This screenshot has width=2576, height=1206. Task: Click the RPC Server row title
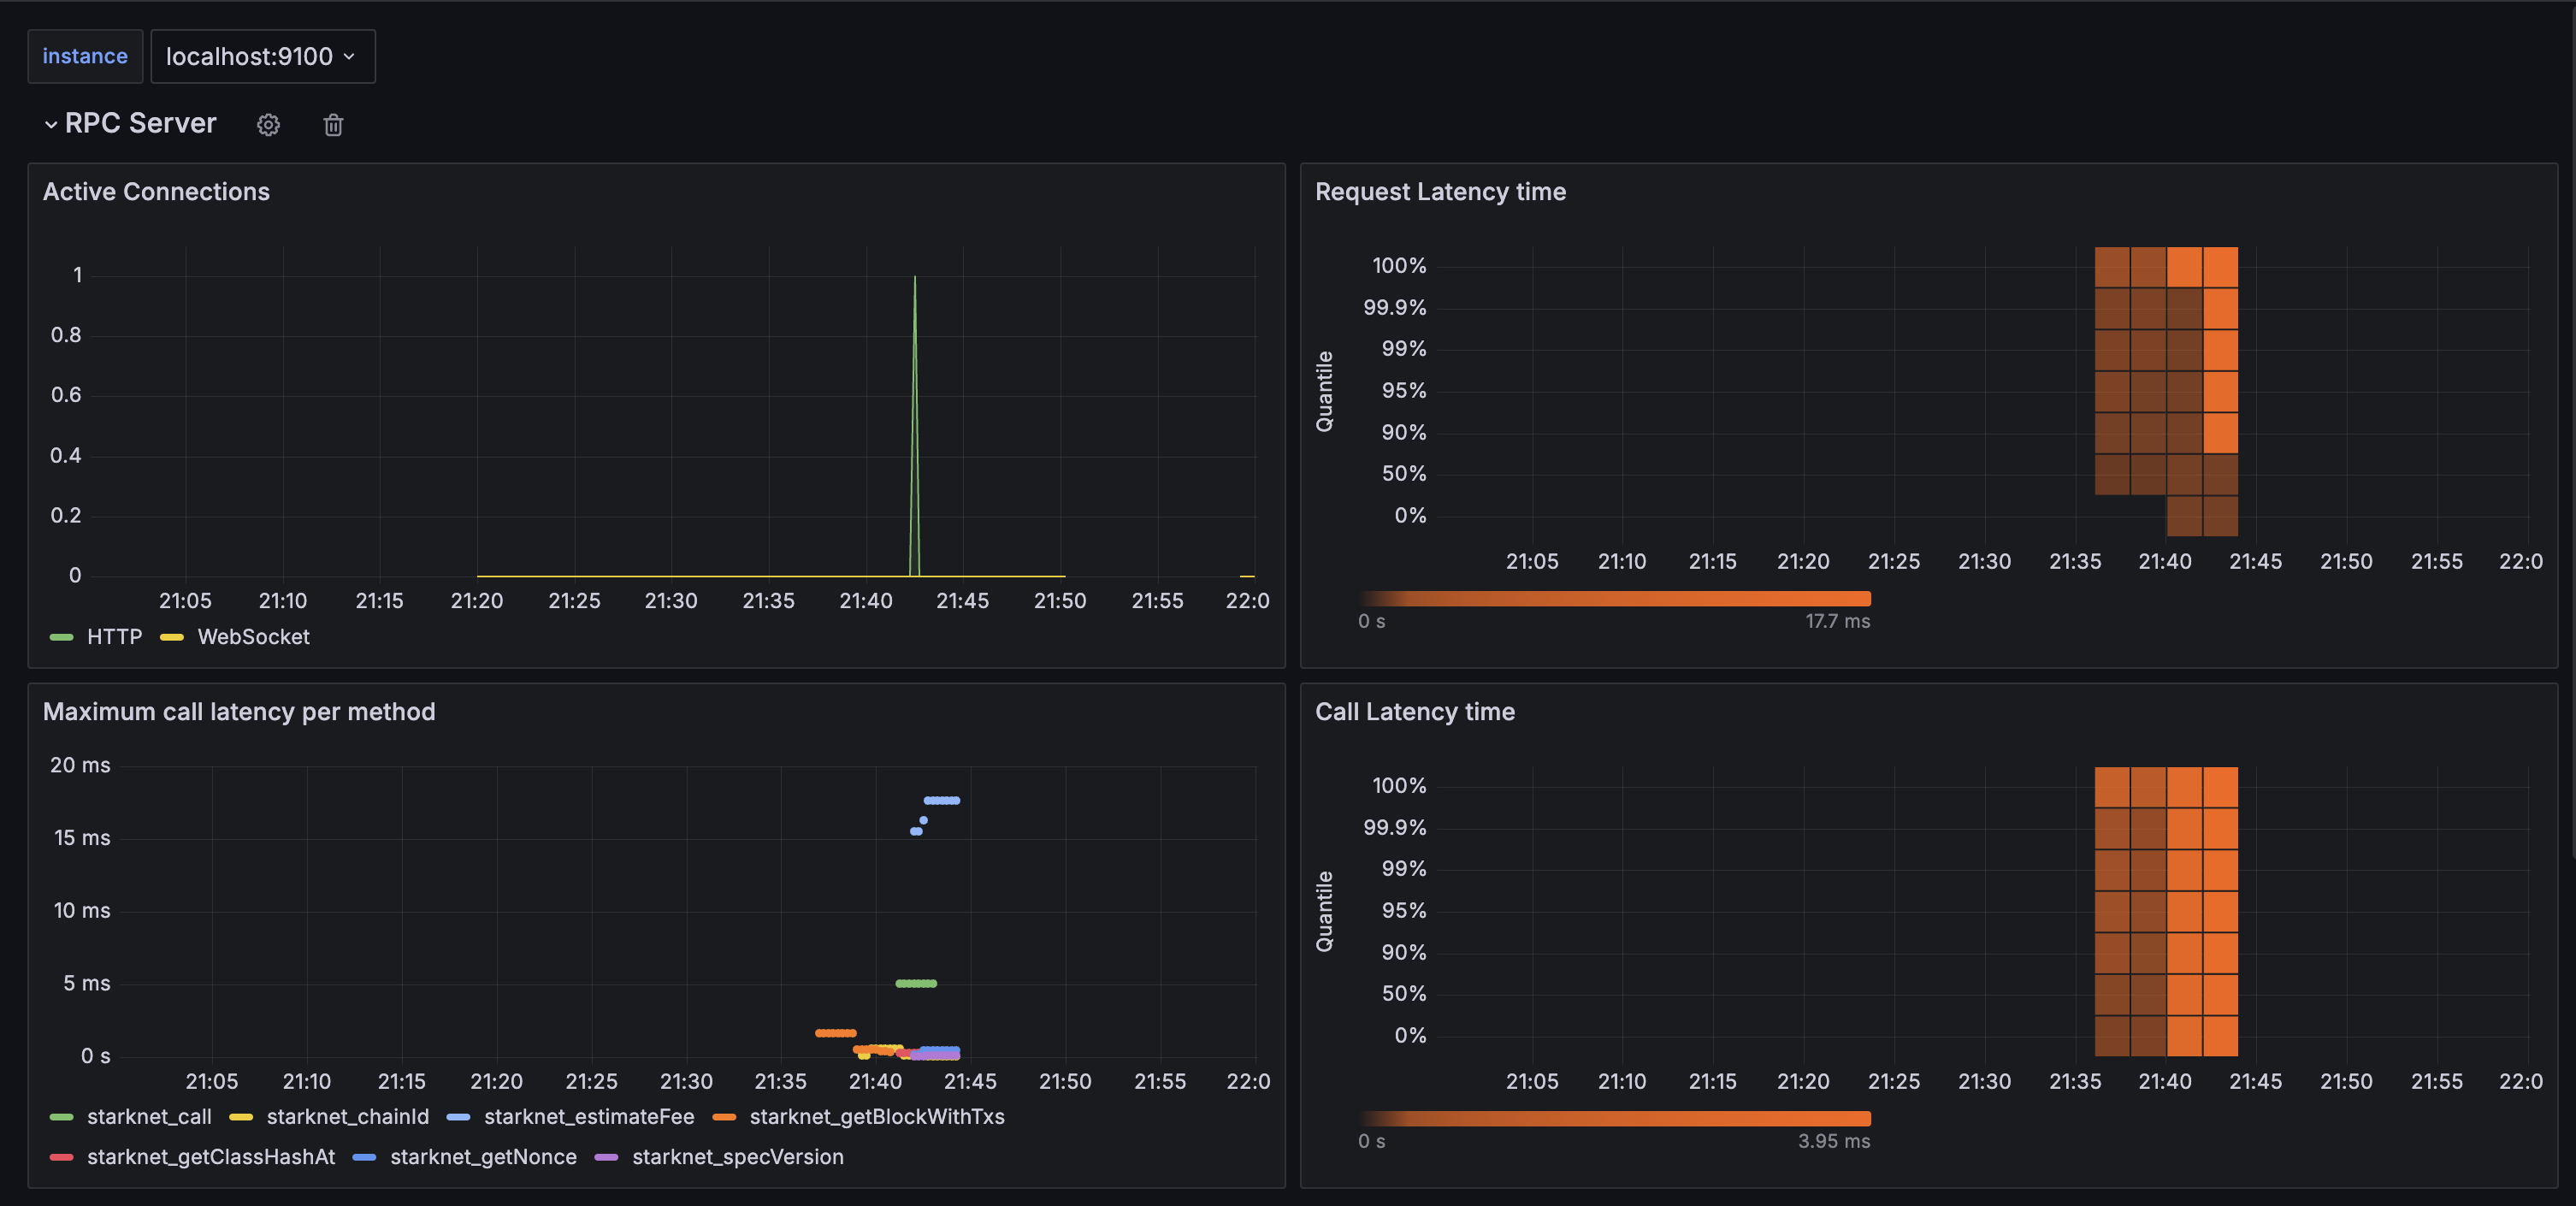pos(141,123)
